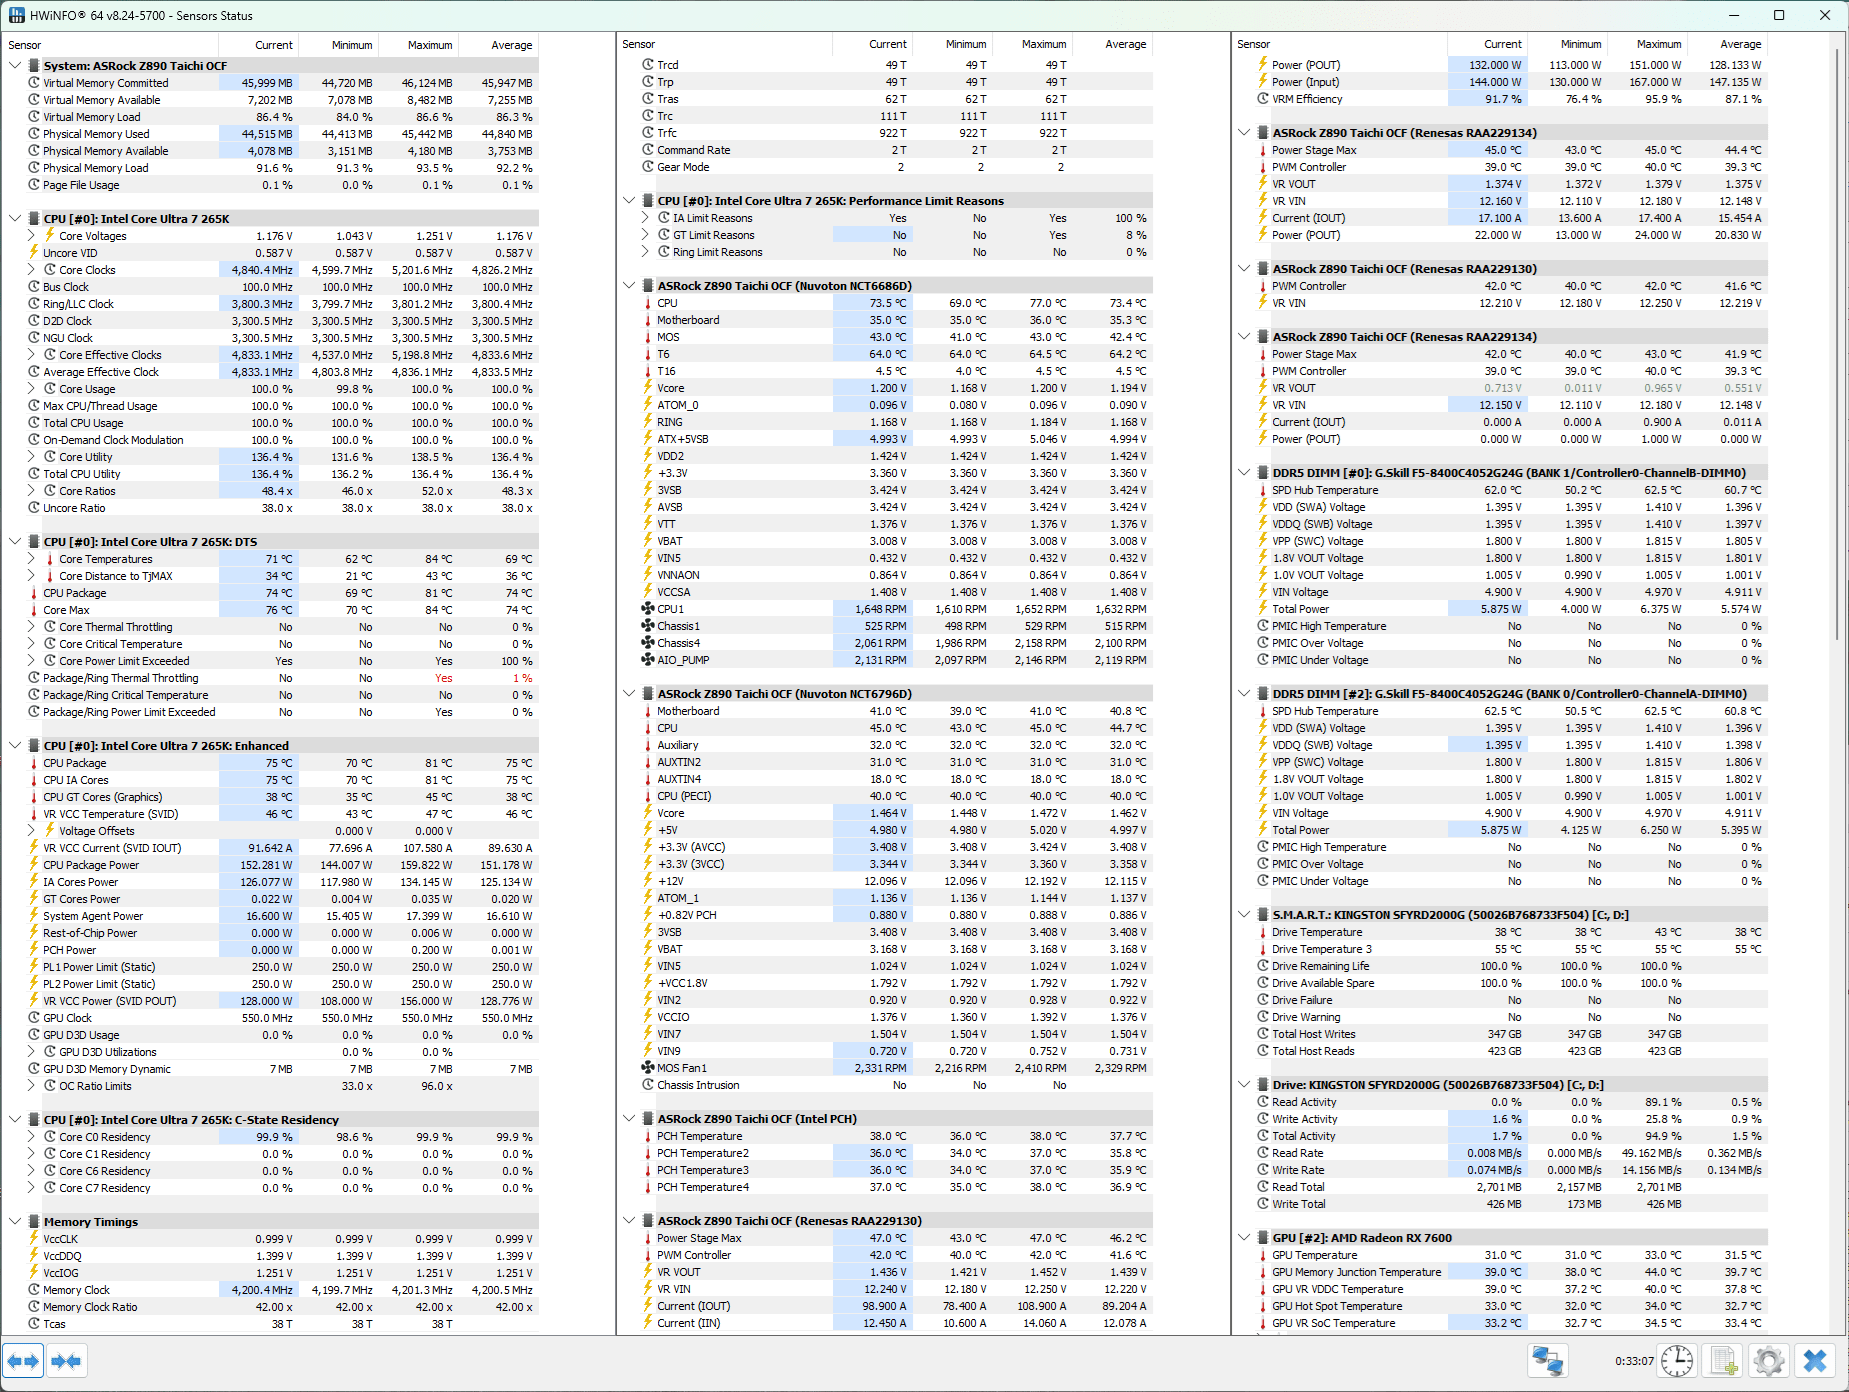
Task: Click the blue X close sensors icon
Action: click(1815, 1361)
